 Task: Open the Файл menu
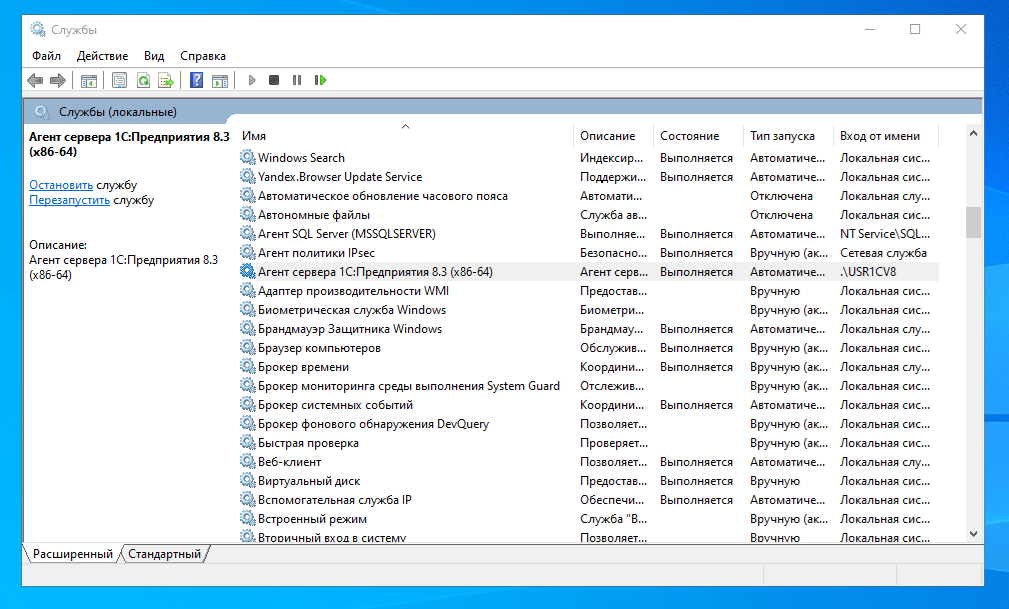pyautogui.click(x=46, y=56)
